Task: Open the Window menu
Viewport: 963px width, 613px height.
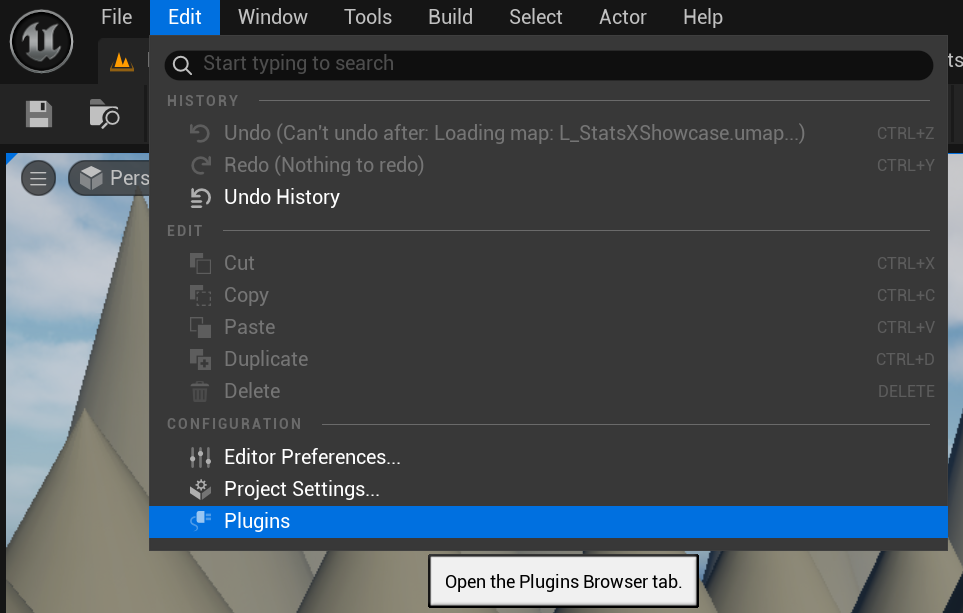Action: point(272,17)
